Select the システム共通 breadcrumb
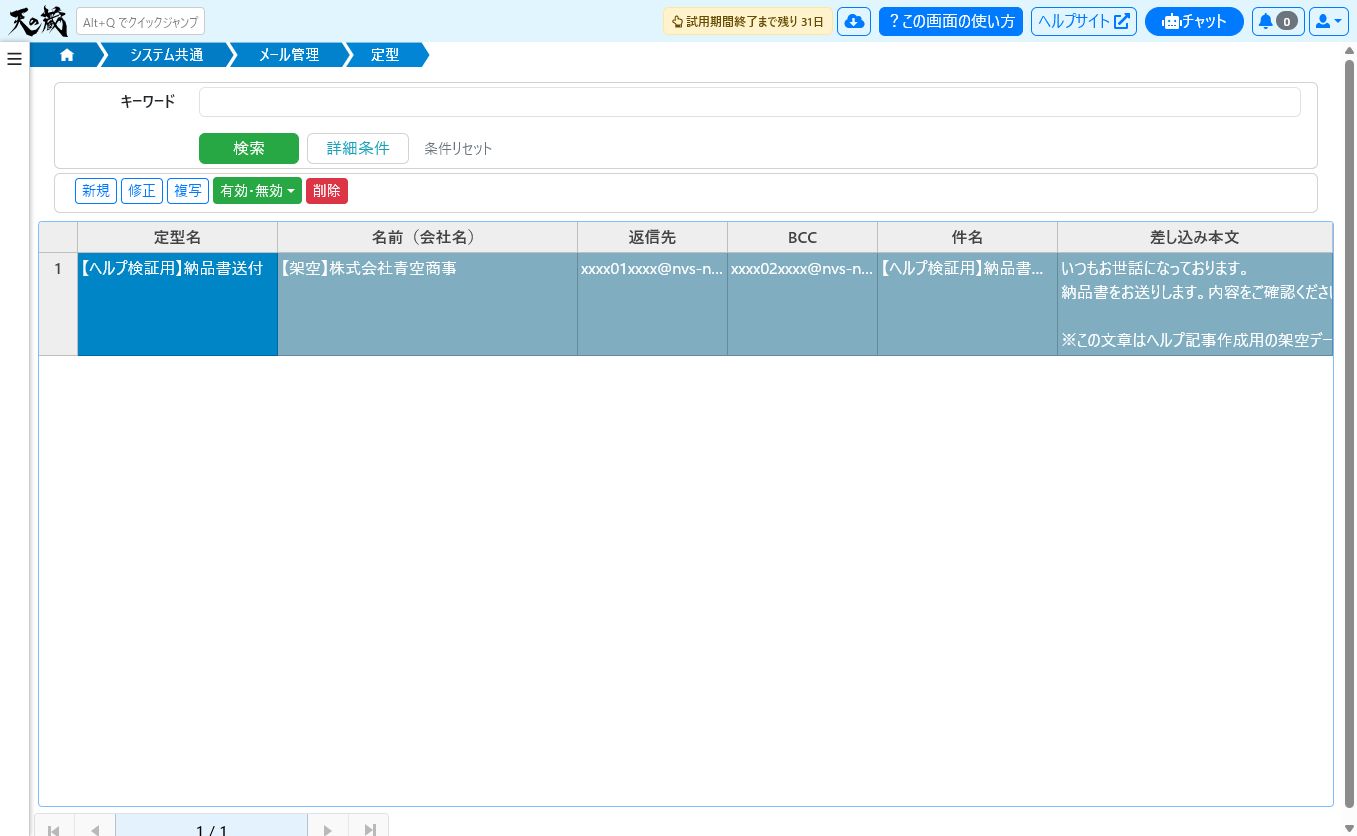The width and height of the screenshot is (1357, 836). click(166, 55)
